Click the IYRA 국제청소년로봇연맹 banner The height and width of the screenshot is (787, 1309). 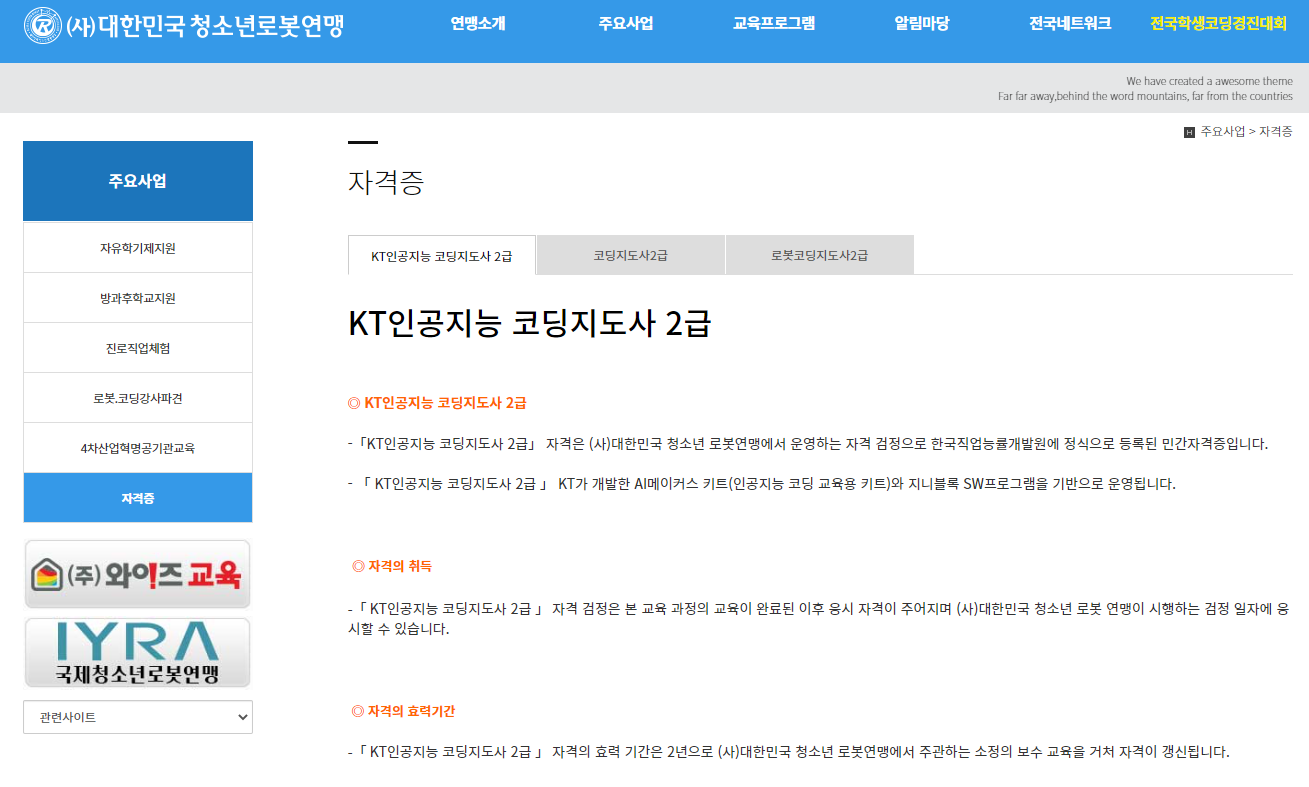click(x=138, y=652)
